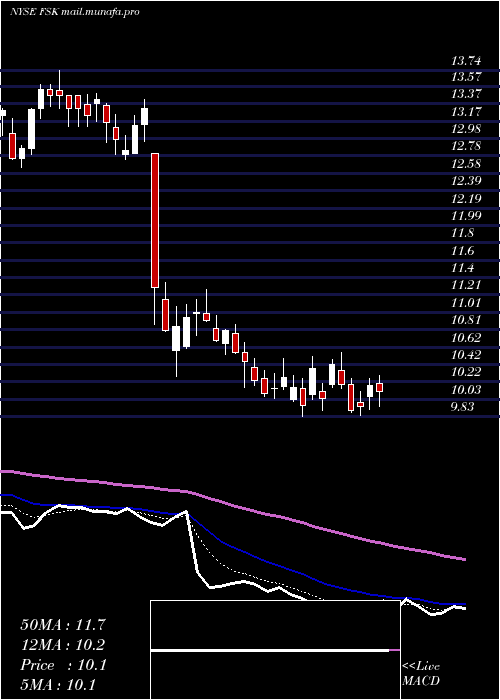The height and width of the screenshot is (700, 500).
Task: Click the 12.19 price axis label
Action: [x=467, y=198]
